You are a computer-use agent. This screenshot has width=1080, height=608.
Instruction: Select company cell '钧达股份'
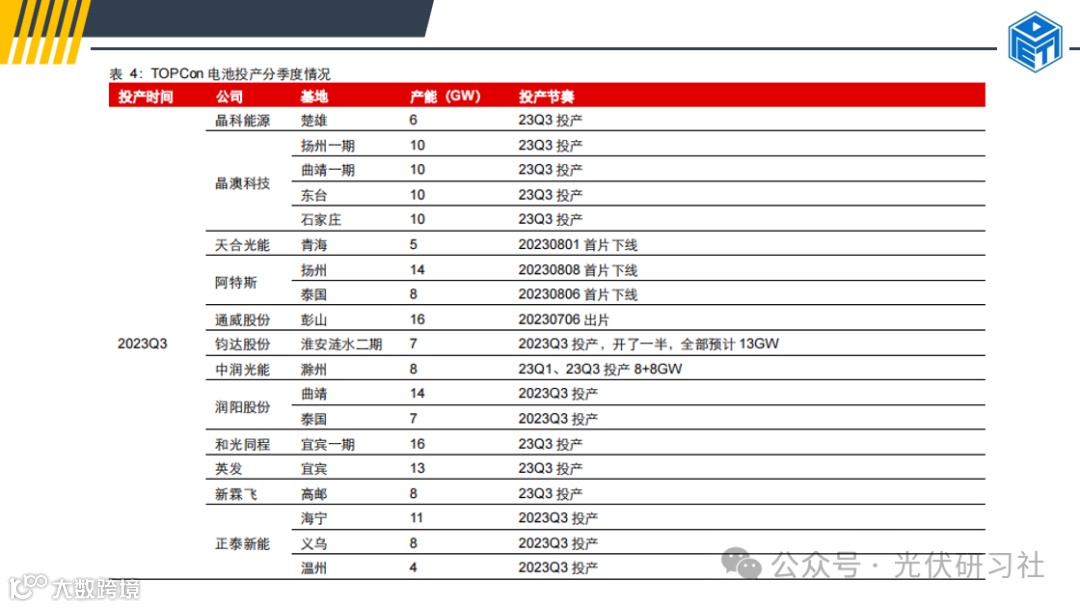point(242,344)
